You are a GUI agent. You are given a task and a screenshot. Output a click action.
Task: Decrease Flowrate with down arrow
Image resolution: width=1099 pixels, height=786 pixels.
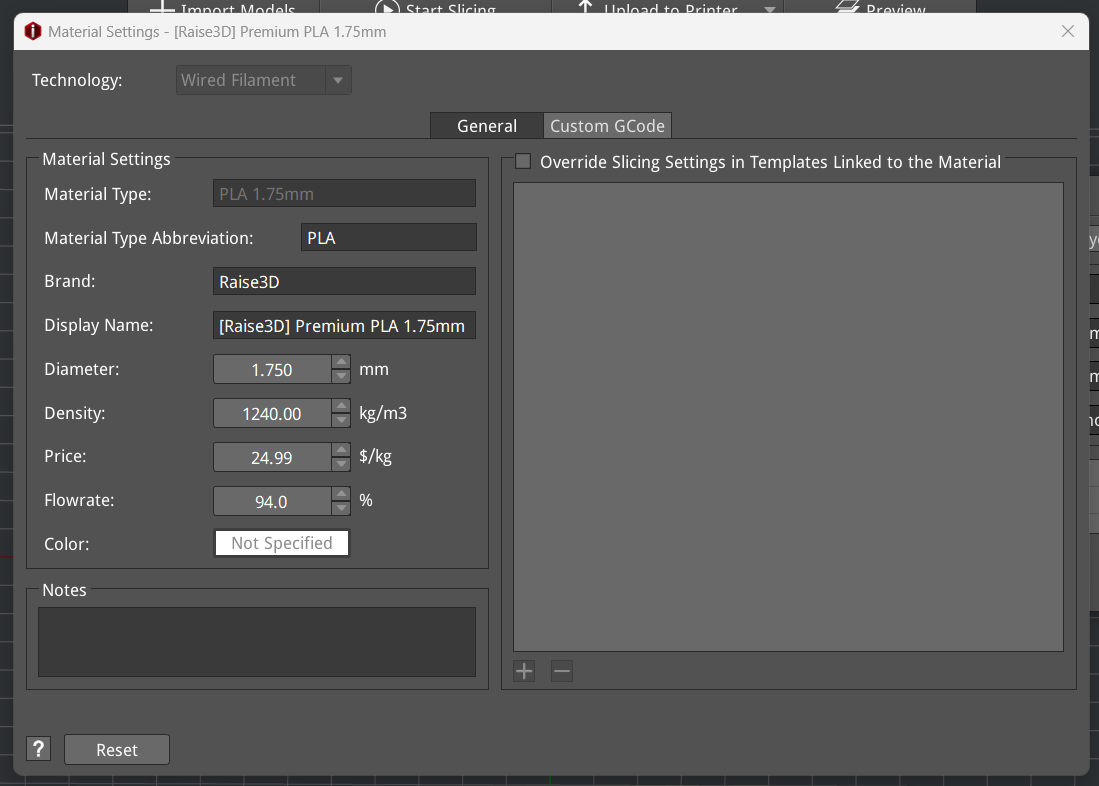(341, 508)
